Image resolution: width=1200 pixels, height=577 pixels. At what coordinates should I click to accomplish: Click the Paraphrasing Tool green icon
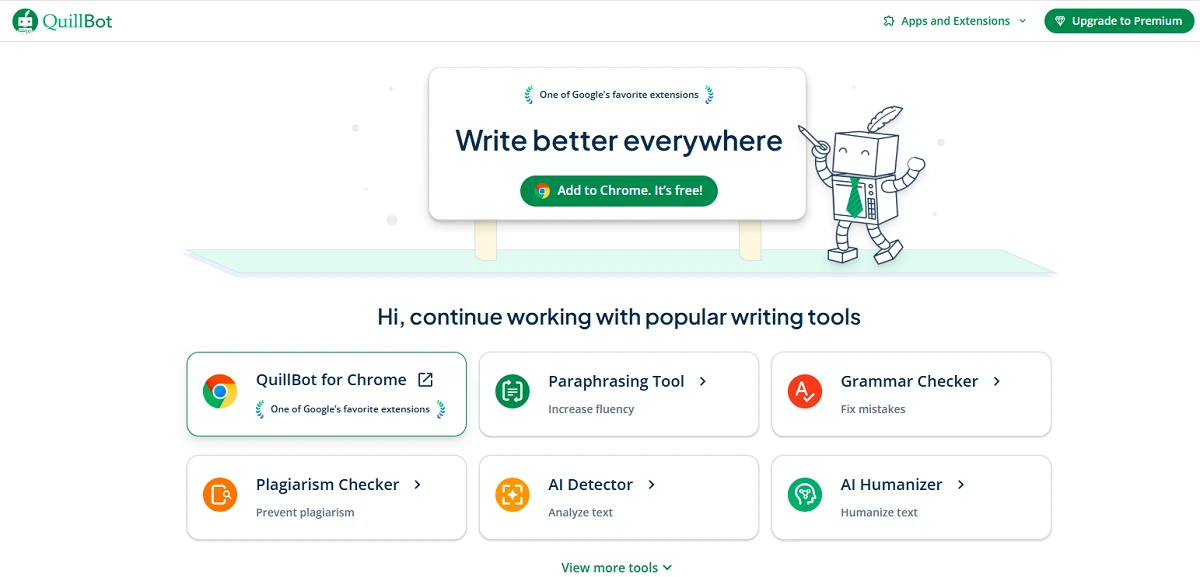pyautogui.click(x=512, y=392)
